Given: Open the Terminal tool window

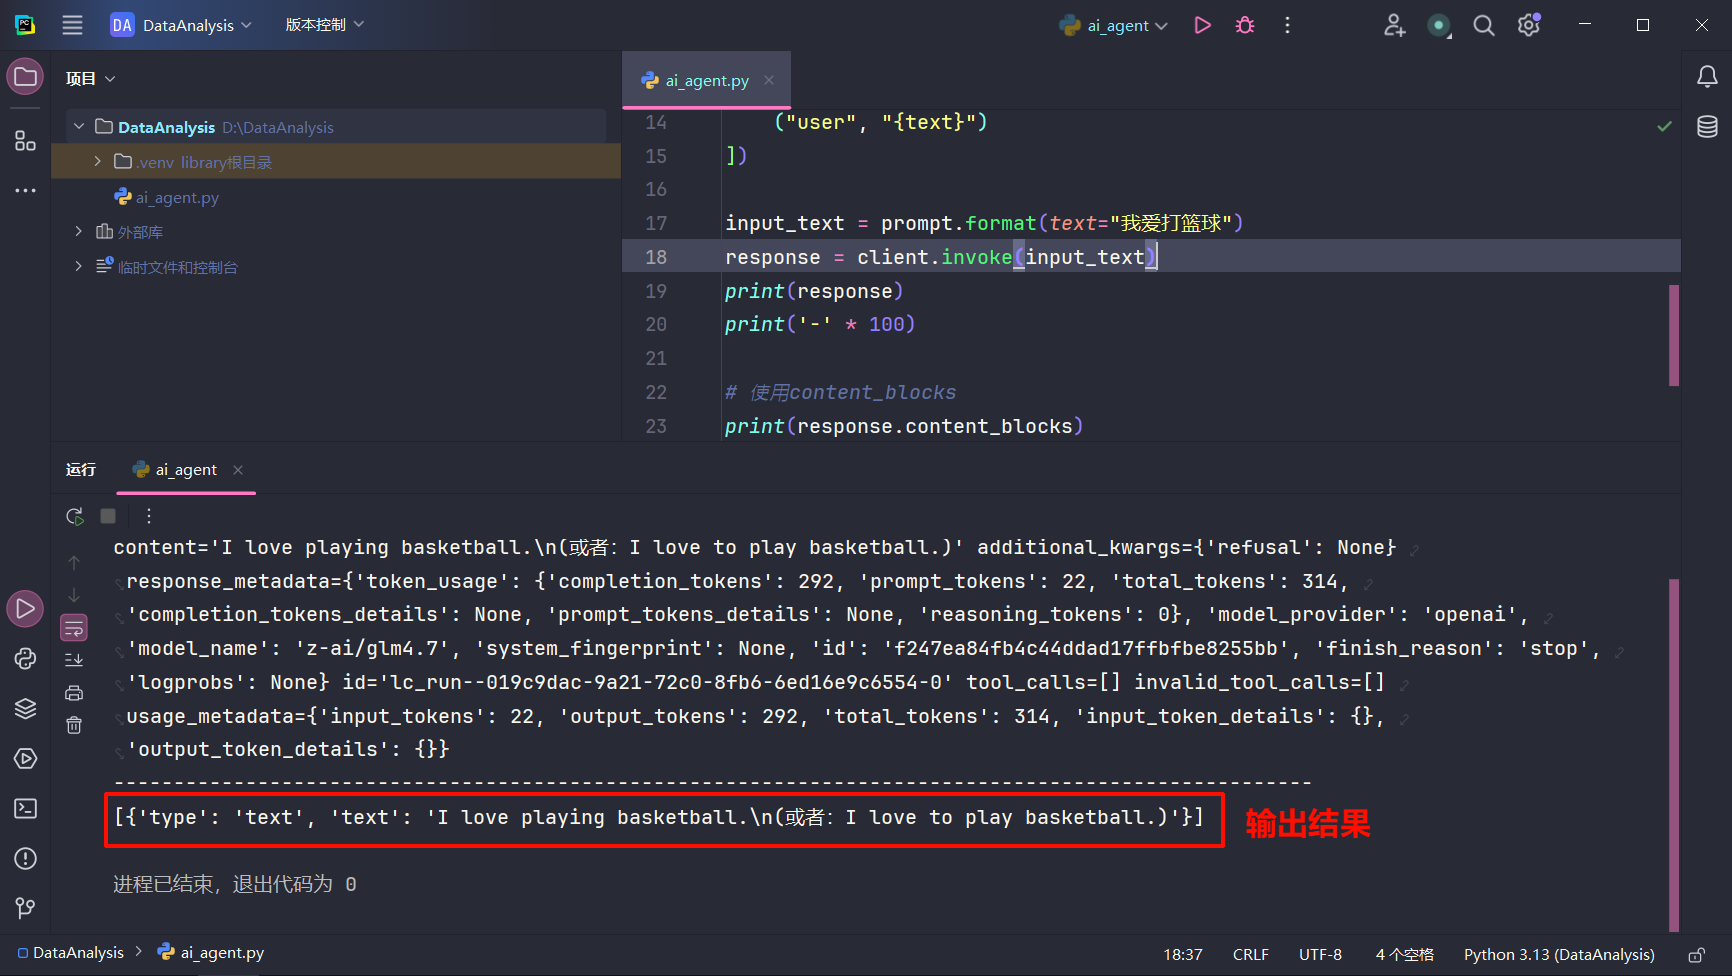Looking at the screenshot, I should click(x=25, y=808).
